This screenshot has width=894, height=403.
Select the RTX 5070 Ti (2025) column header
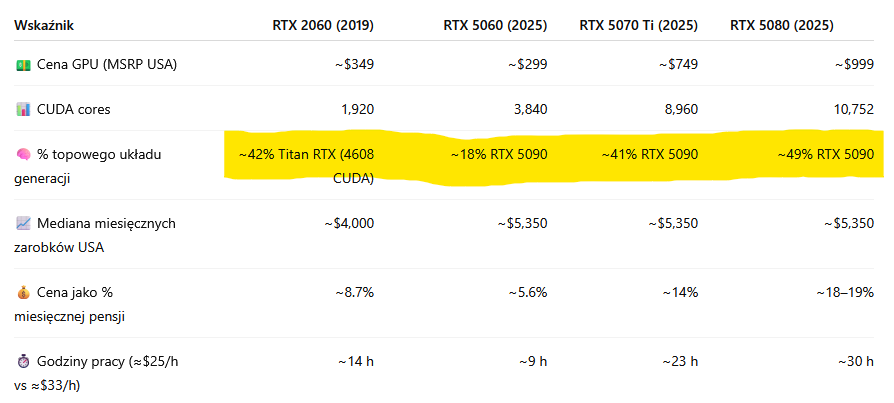click(x=639, y=26)
